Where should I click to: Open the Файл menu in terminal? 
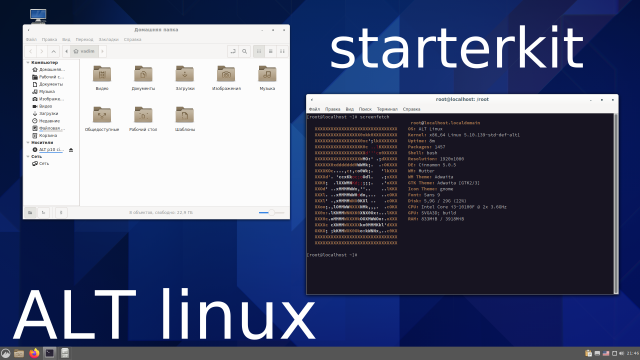[314, 109]
